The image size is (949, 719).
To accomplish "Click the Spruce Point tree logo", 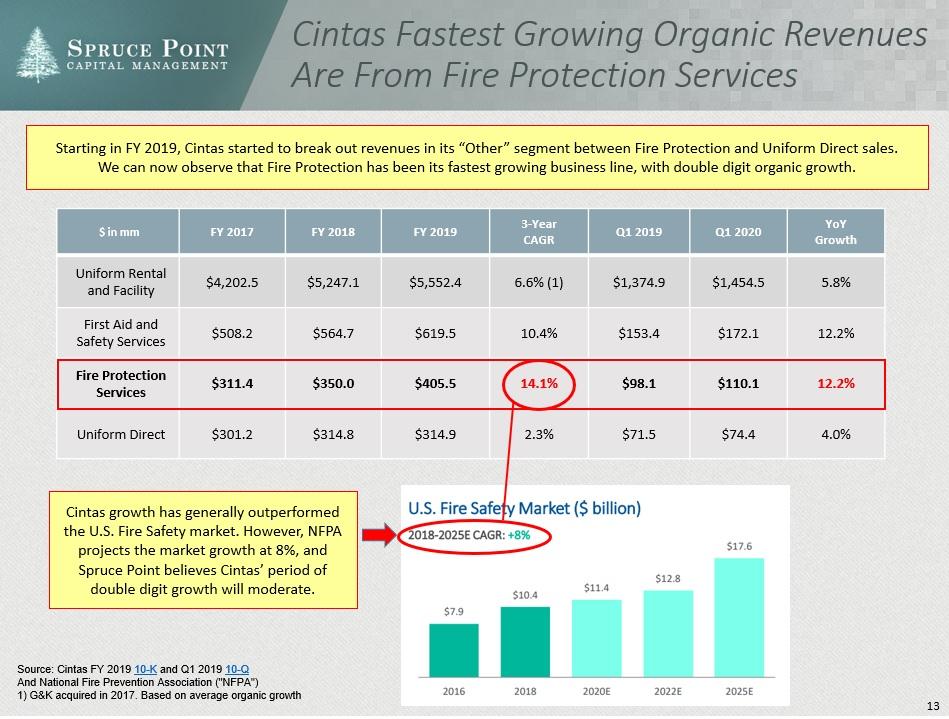I will tap(38, 54).
